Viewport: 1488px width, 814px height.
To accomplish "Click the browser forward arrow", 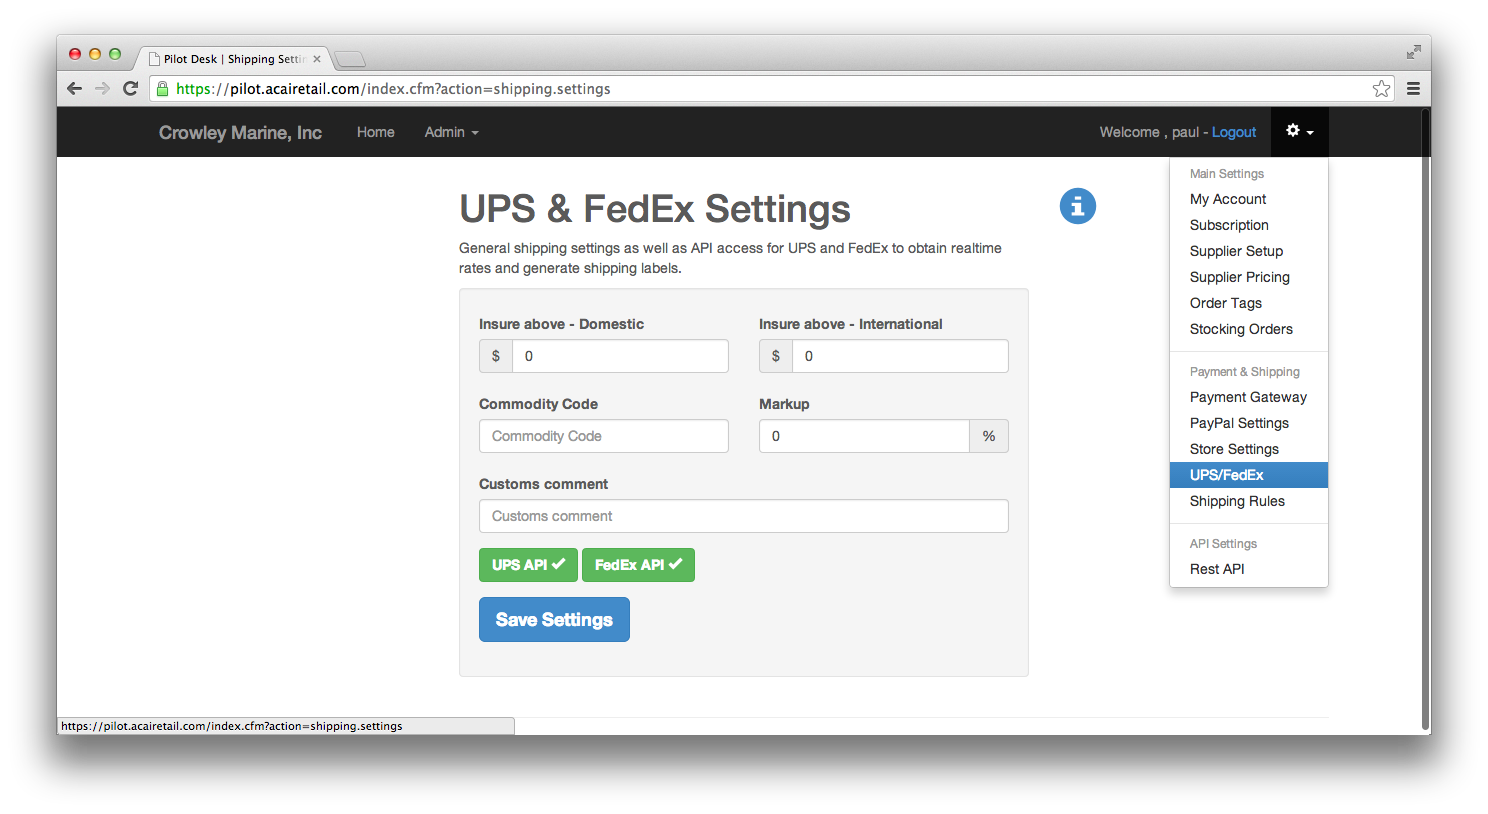I will point(102,88).
